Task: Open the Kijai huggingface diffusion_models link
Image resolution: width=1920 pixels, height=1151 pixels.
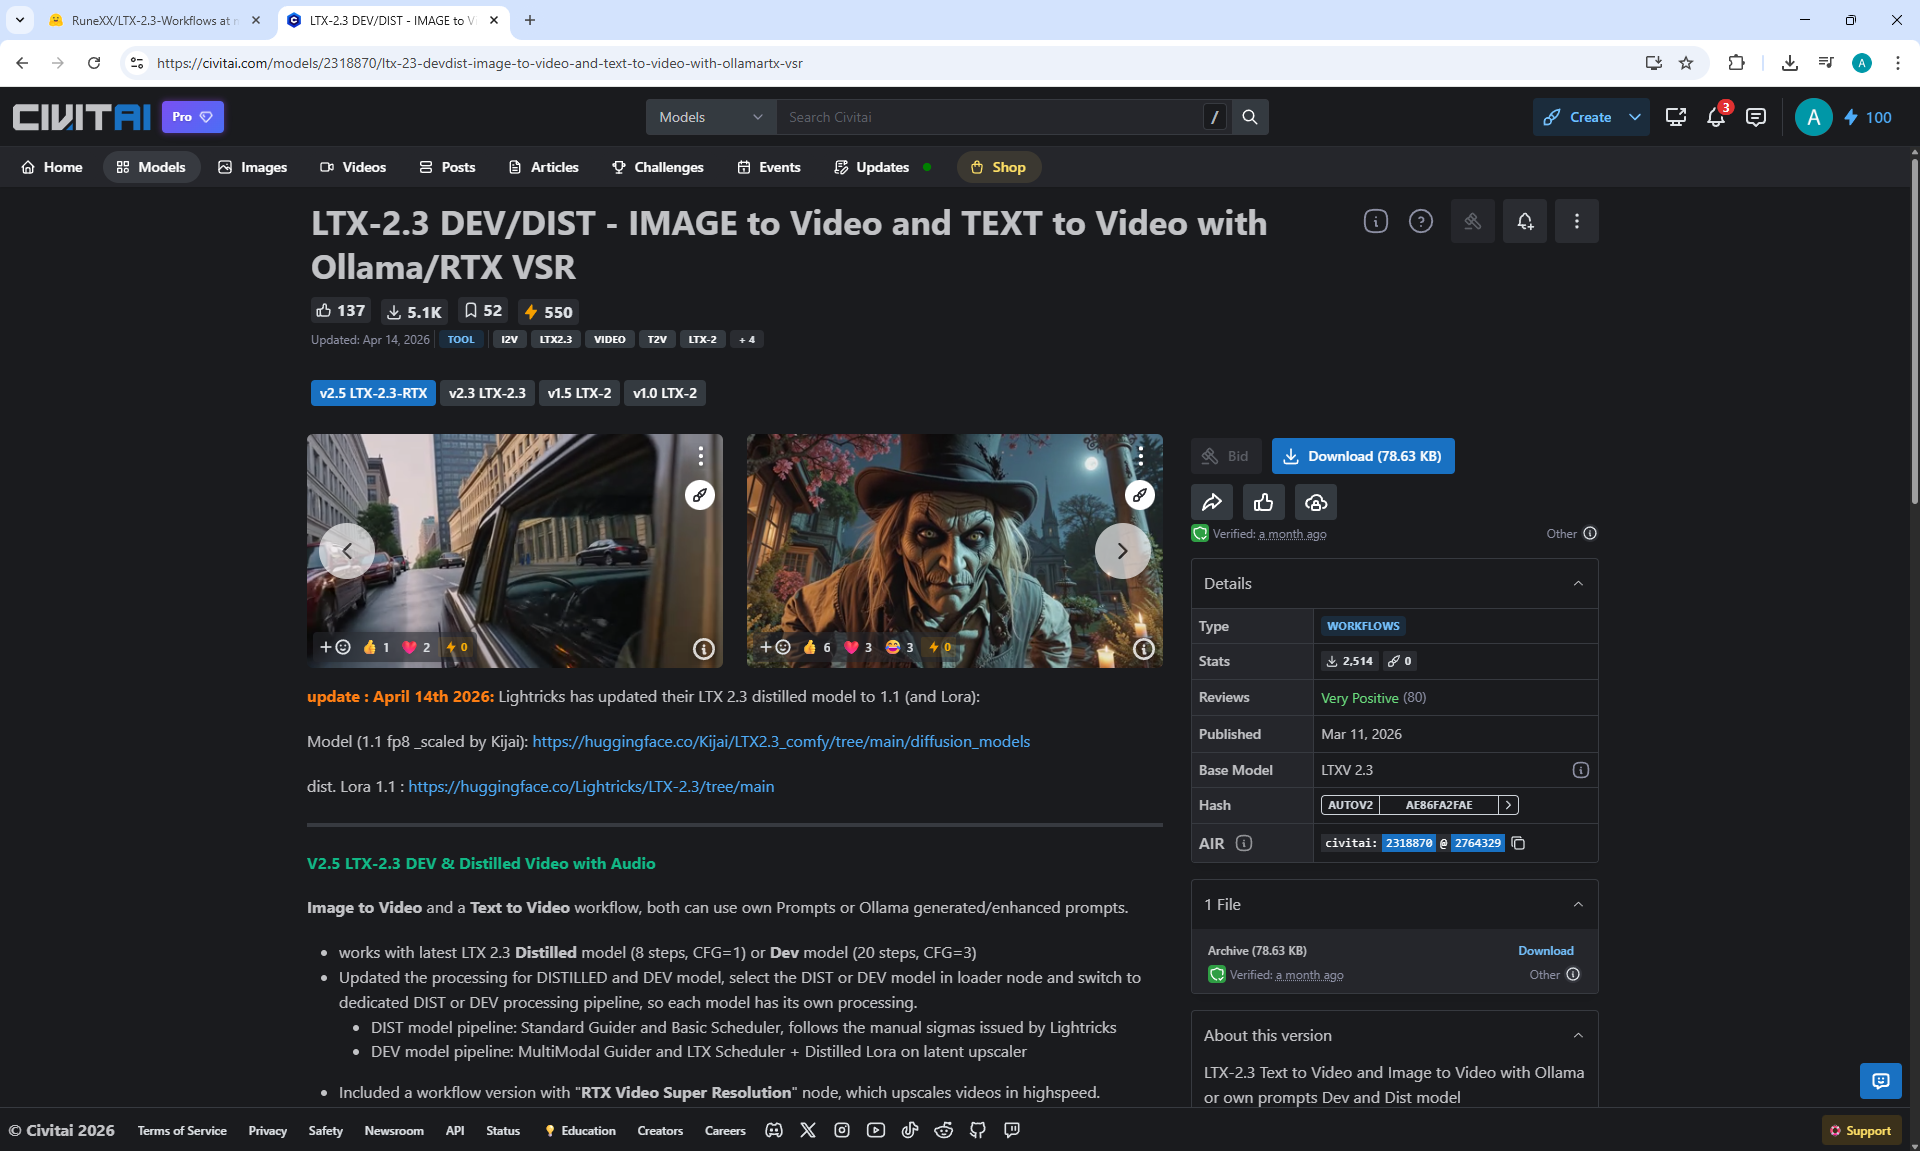Action: point(781,741)
